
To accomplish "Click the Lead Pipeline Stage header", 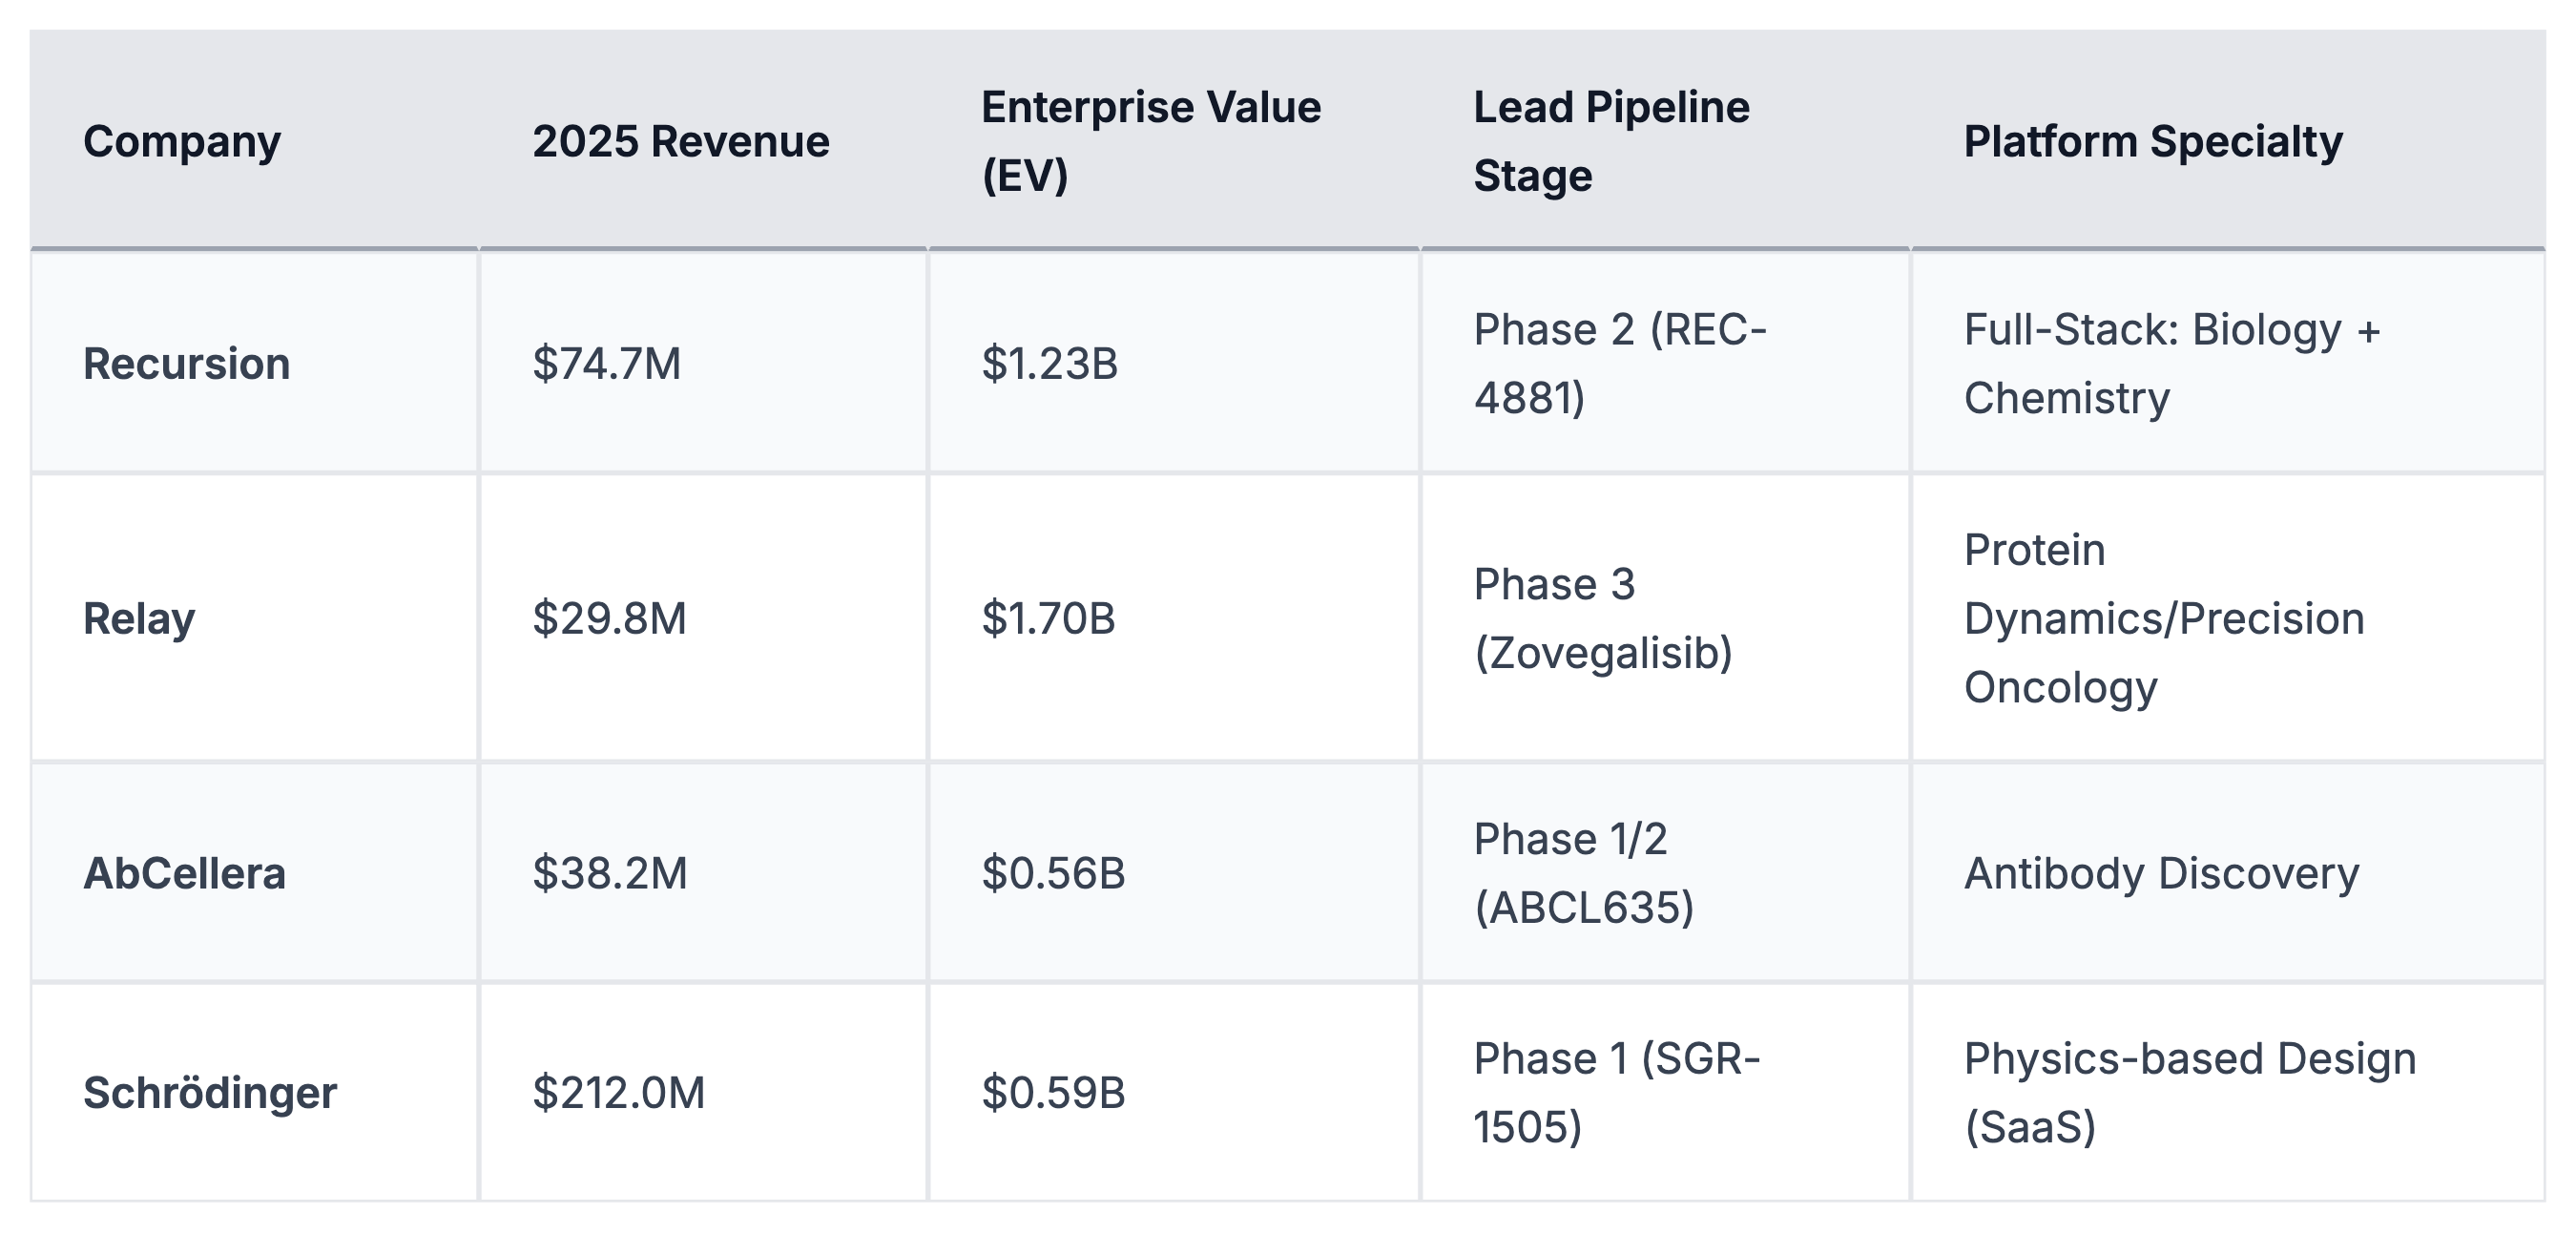I will point(1611,141).
